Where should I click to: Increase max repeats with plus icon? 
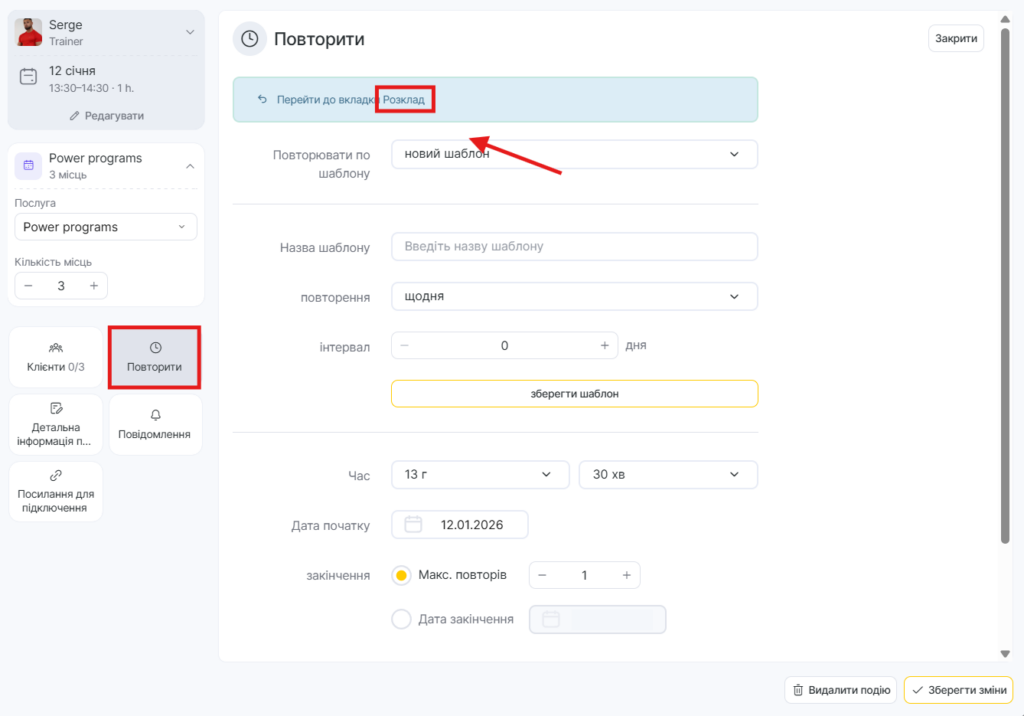[626, 575]
